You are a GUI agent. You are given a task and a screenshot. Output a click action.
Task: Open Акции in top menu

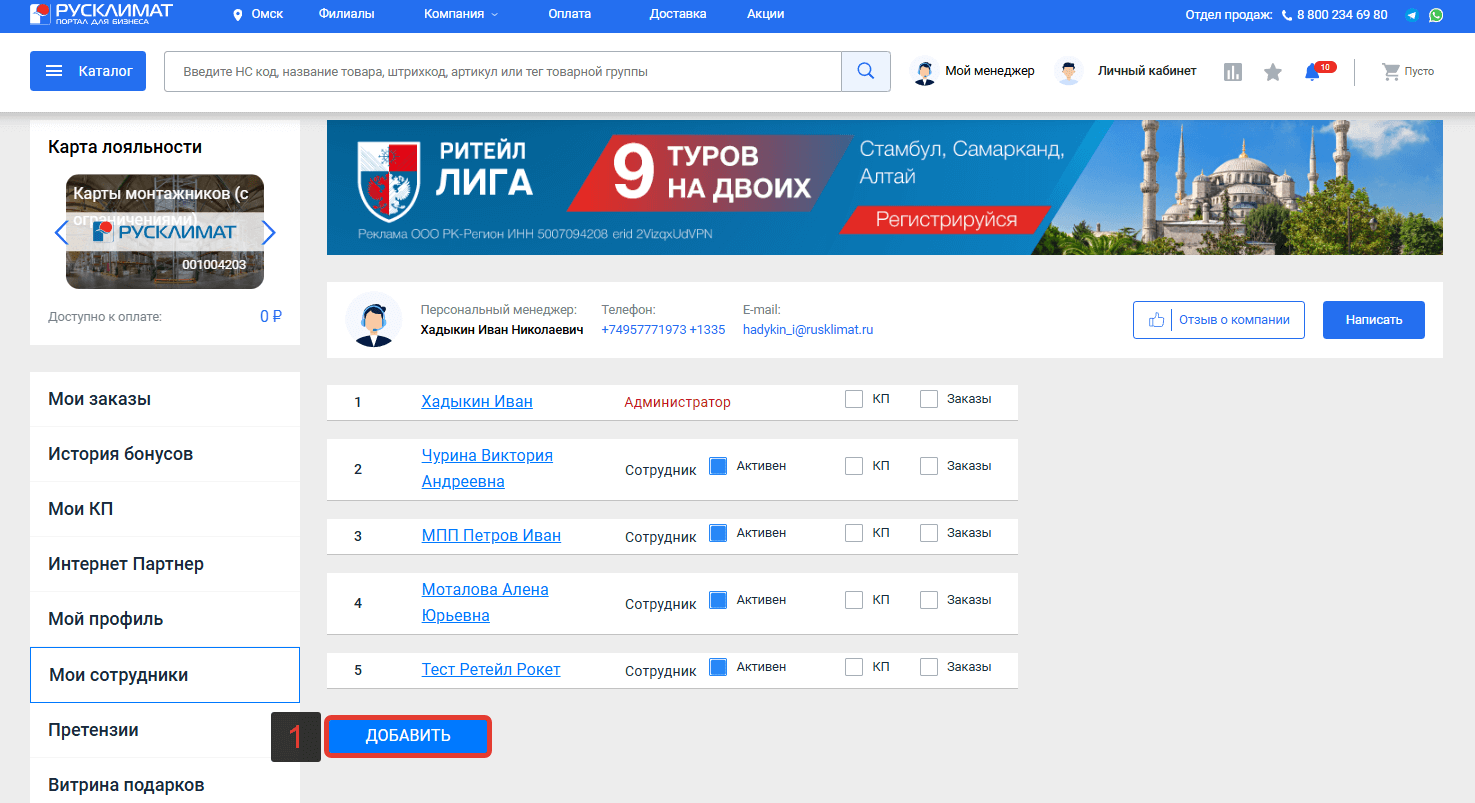pos(765,14)
